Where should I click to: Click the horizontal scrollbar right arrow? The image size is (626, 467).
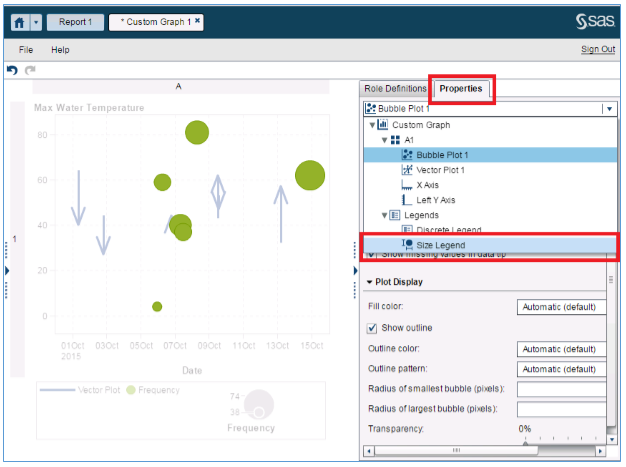click(x=600, y=451)
